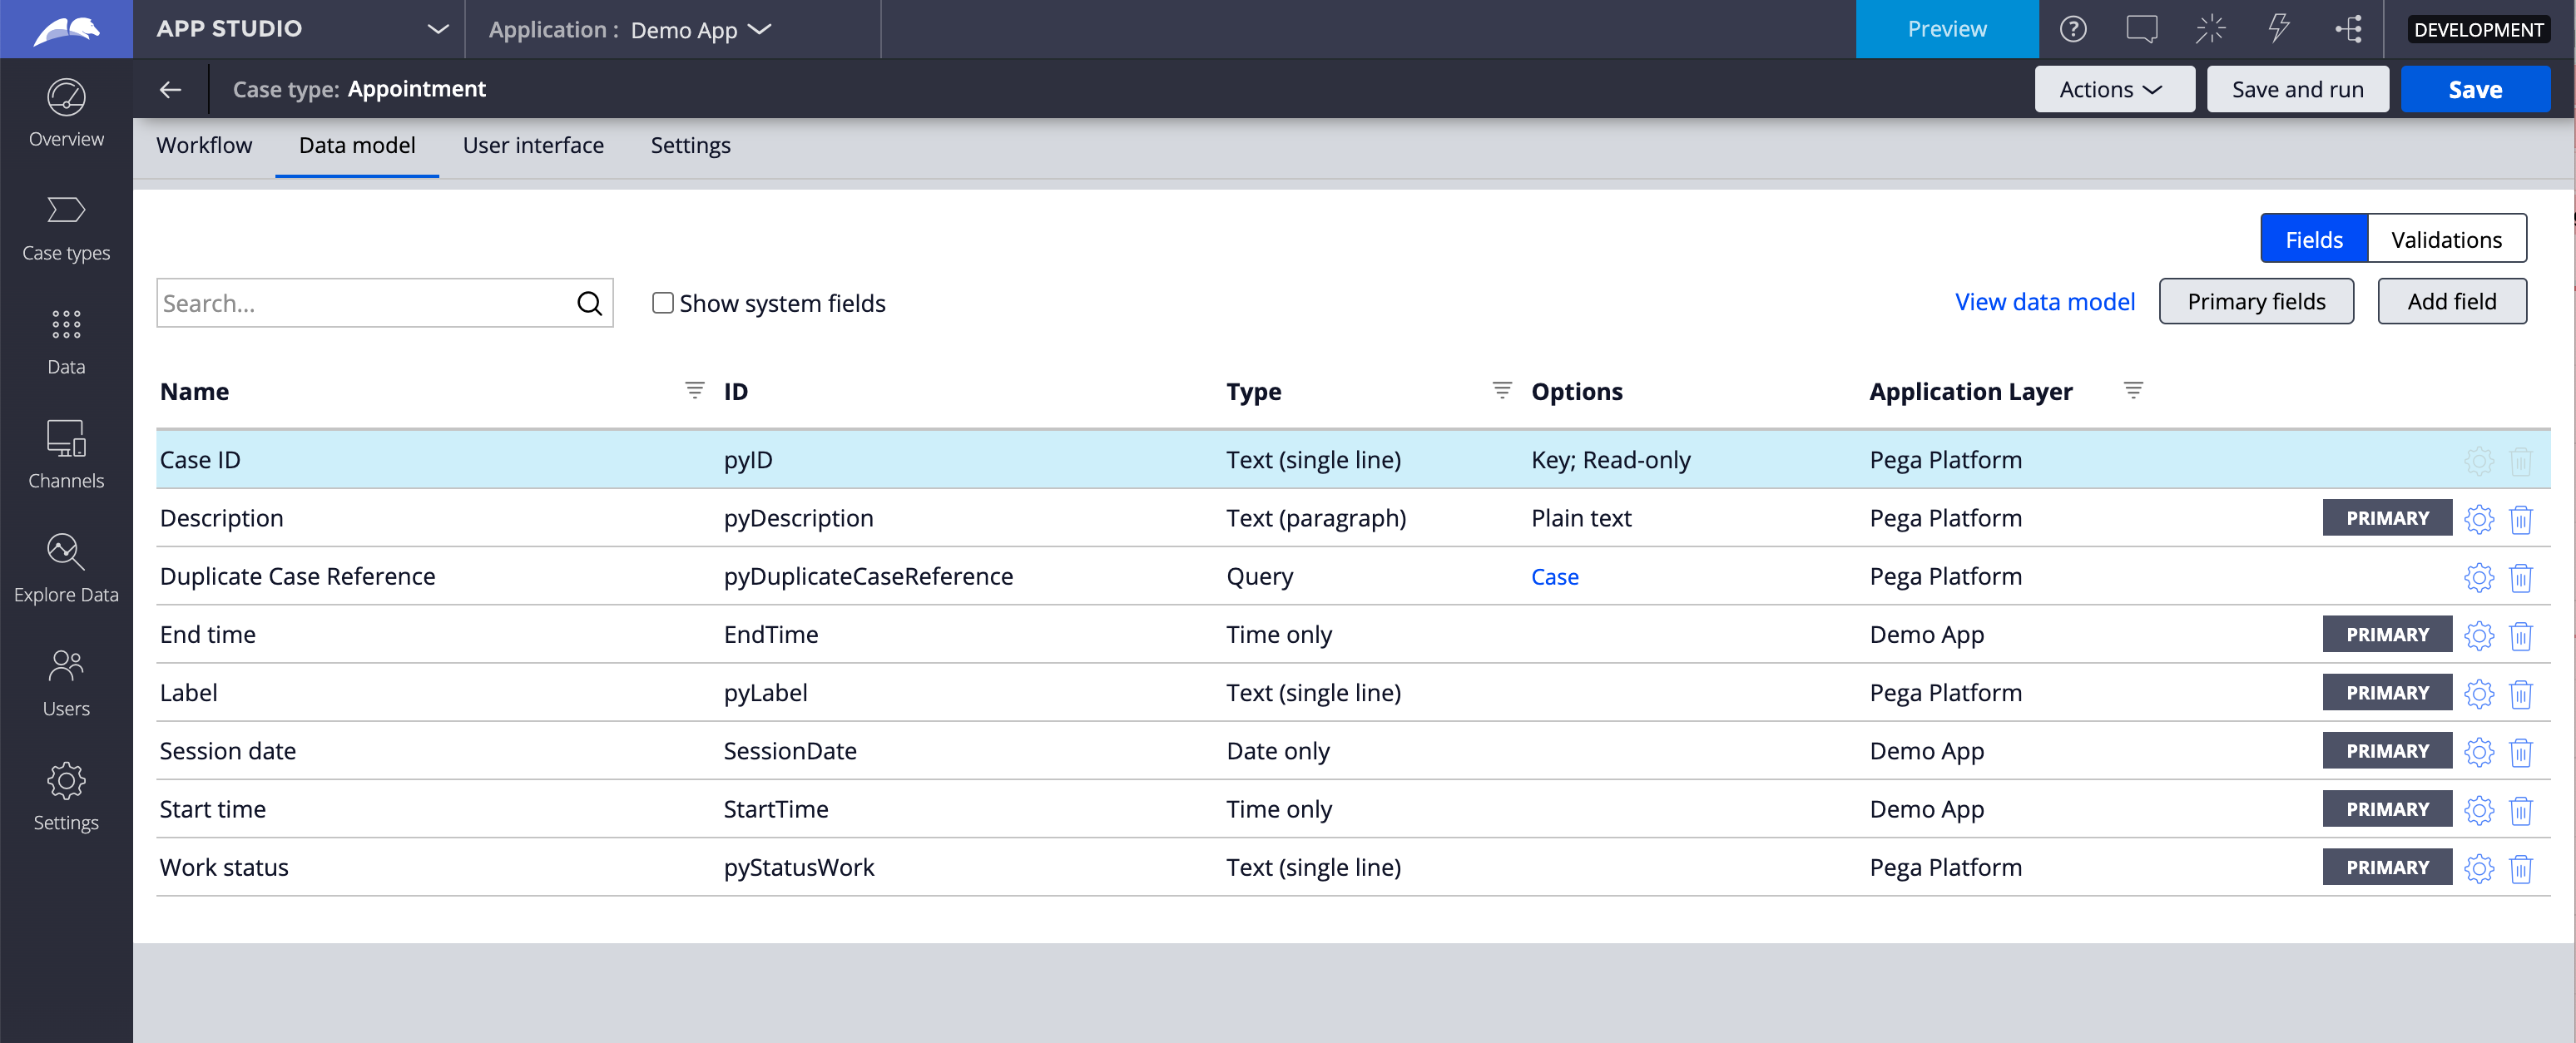Switch to the Validations toggle
Viewport: 2576px width, 1043px height.
click(2445, 239)
